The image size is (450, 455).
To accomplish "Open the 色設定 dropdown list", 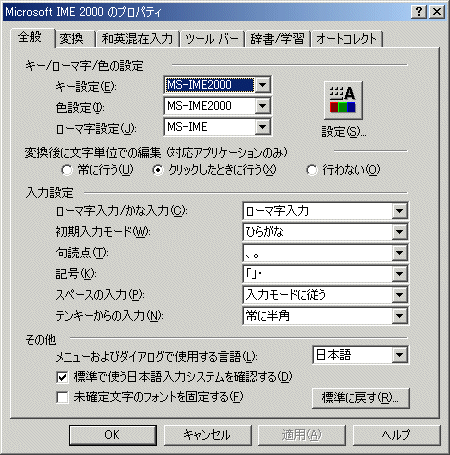I will click(x=263, y=106).
